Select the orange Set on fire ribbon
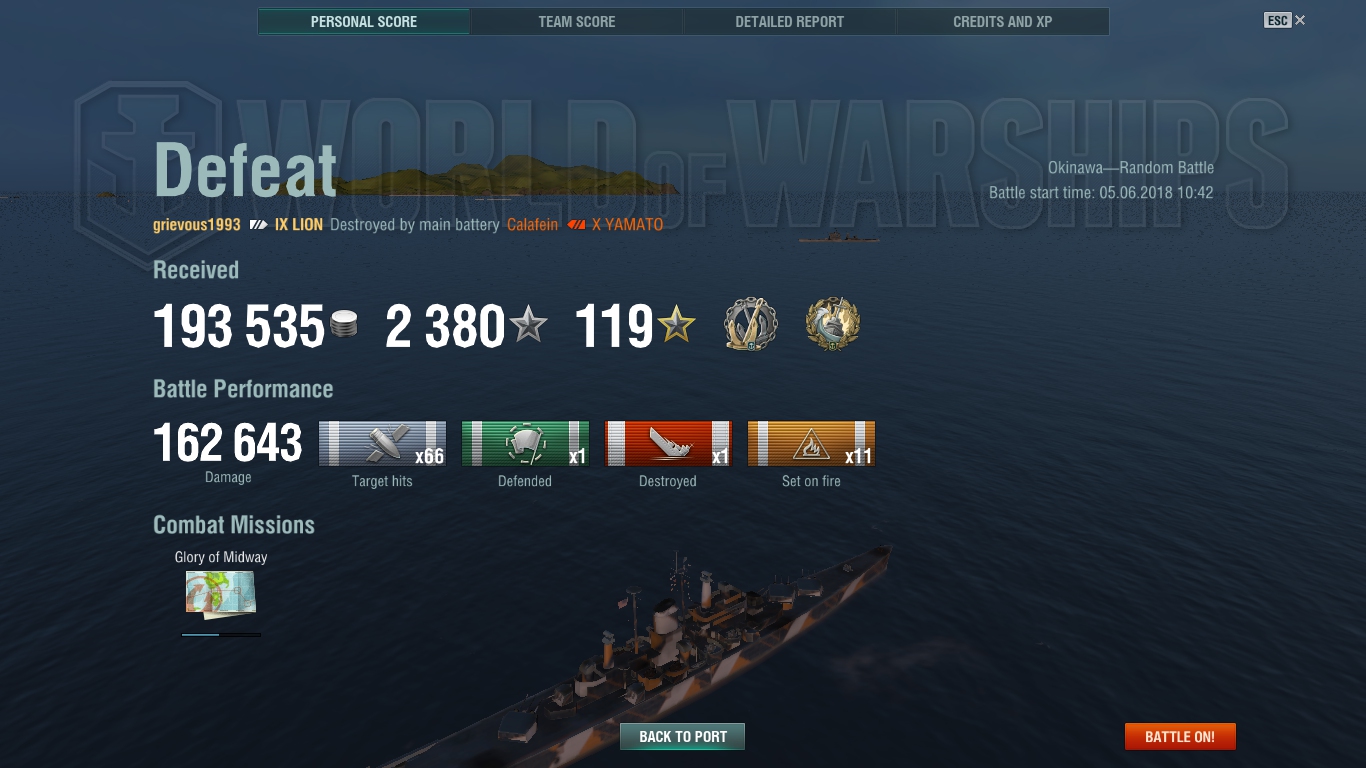 click(811, 444)
